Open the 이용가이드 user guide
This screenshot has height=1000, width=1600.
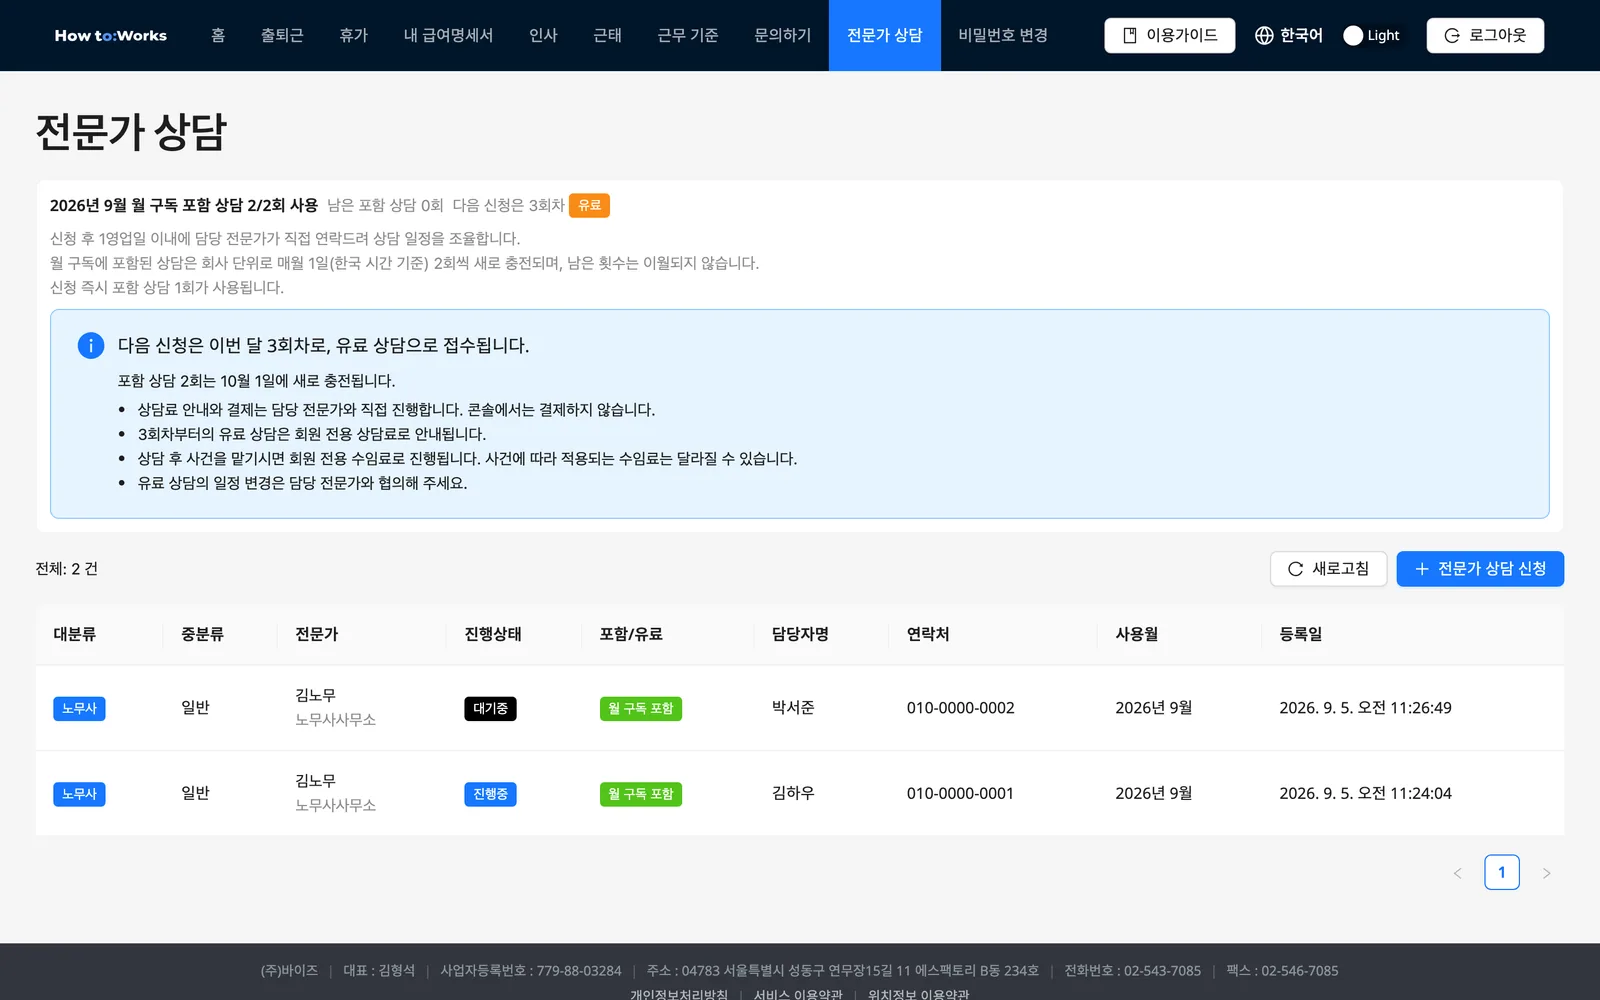coord(1169,35)
